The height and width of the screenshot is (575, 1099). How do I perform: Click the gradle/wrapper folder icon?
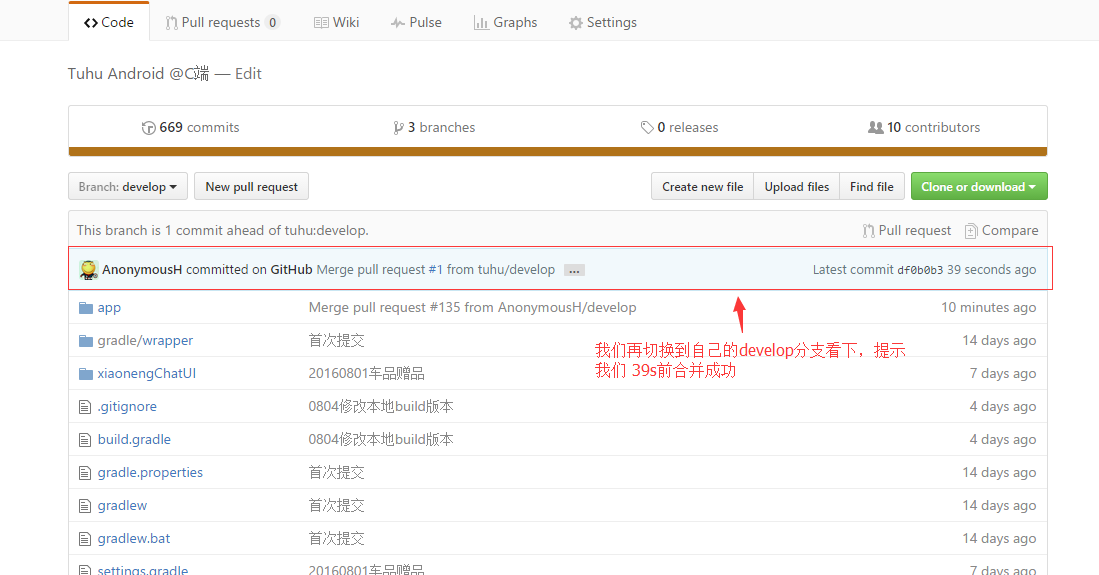click(86, 341)
